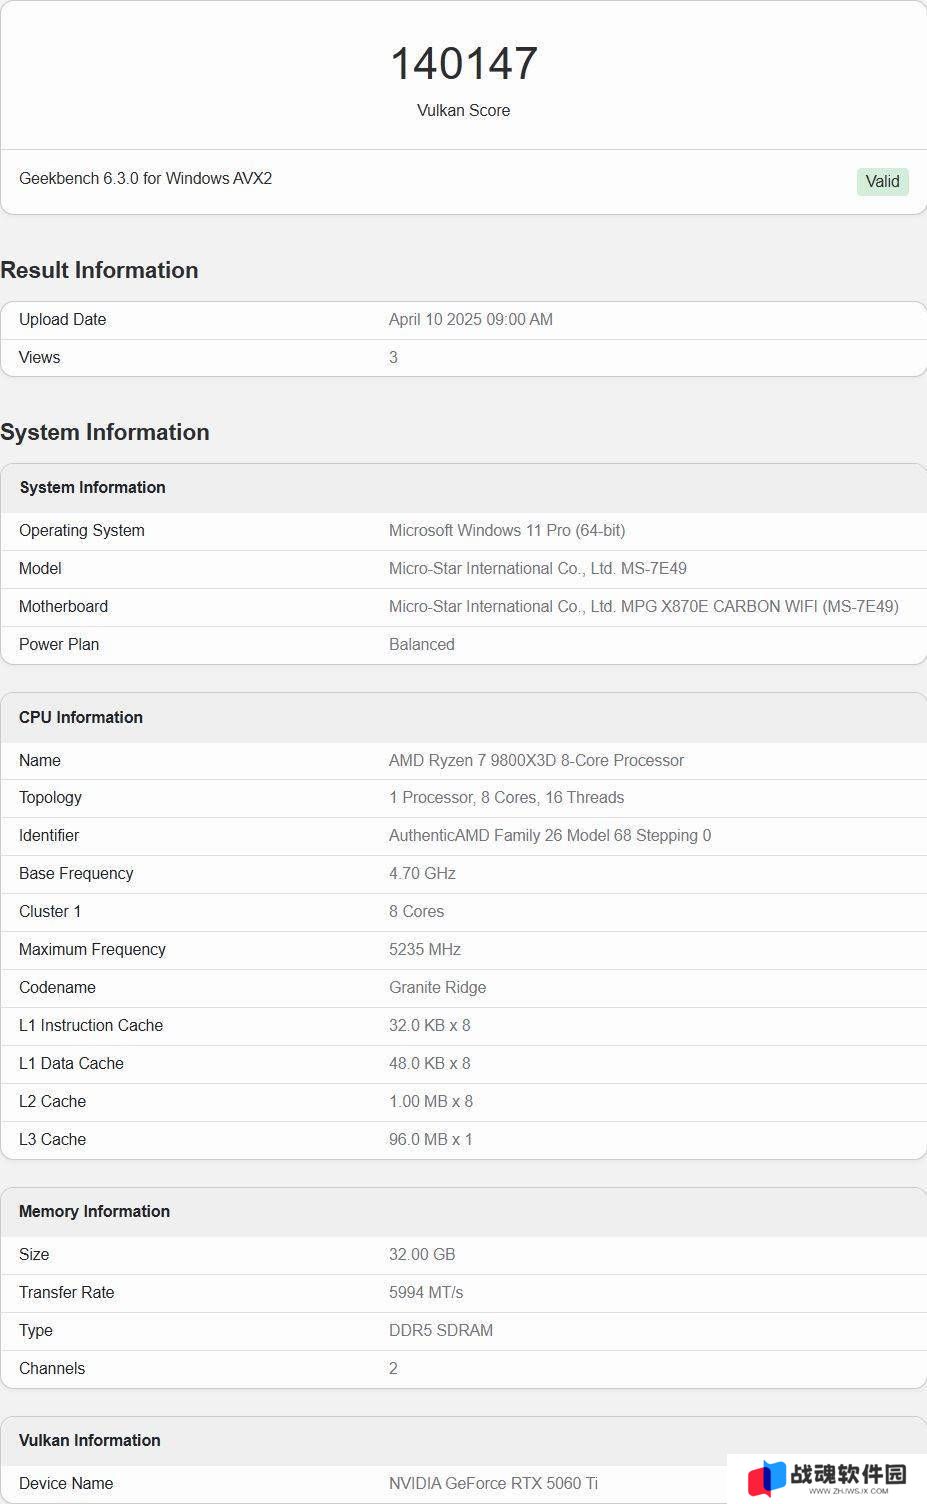Click the CPU Information table header
The width and height of the screenshot is (927, 1504).
click(81, 717)
